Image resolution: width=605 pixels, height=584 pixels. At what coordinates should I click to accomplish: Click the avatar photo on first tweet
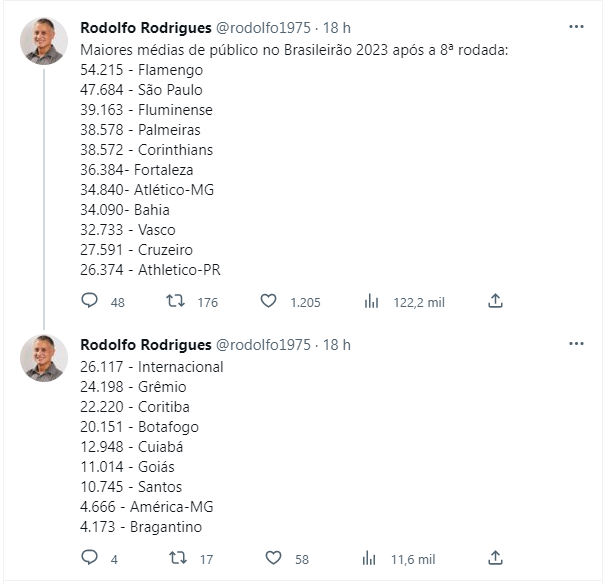[x=44, y=41]
